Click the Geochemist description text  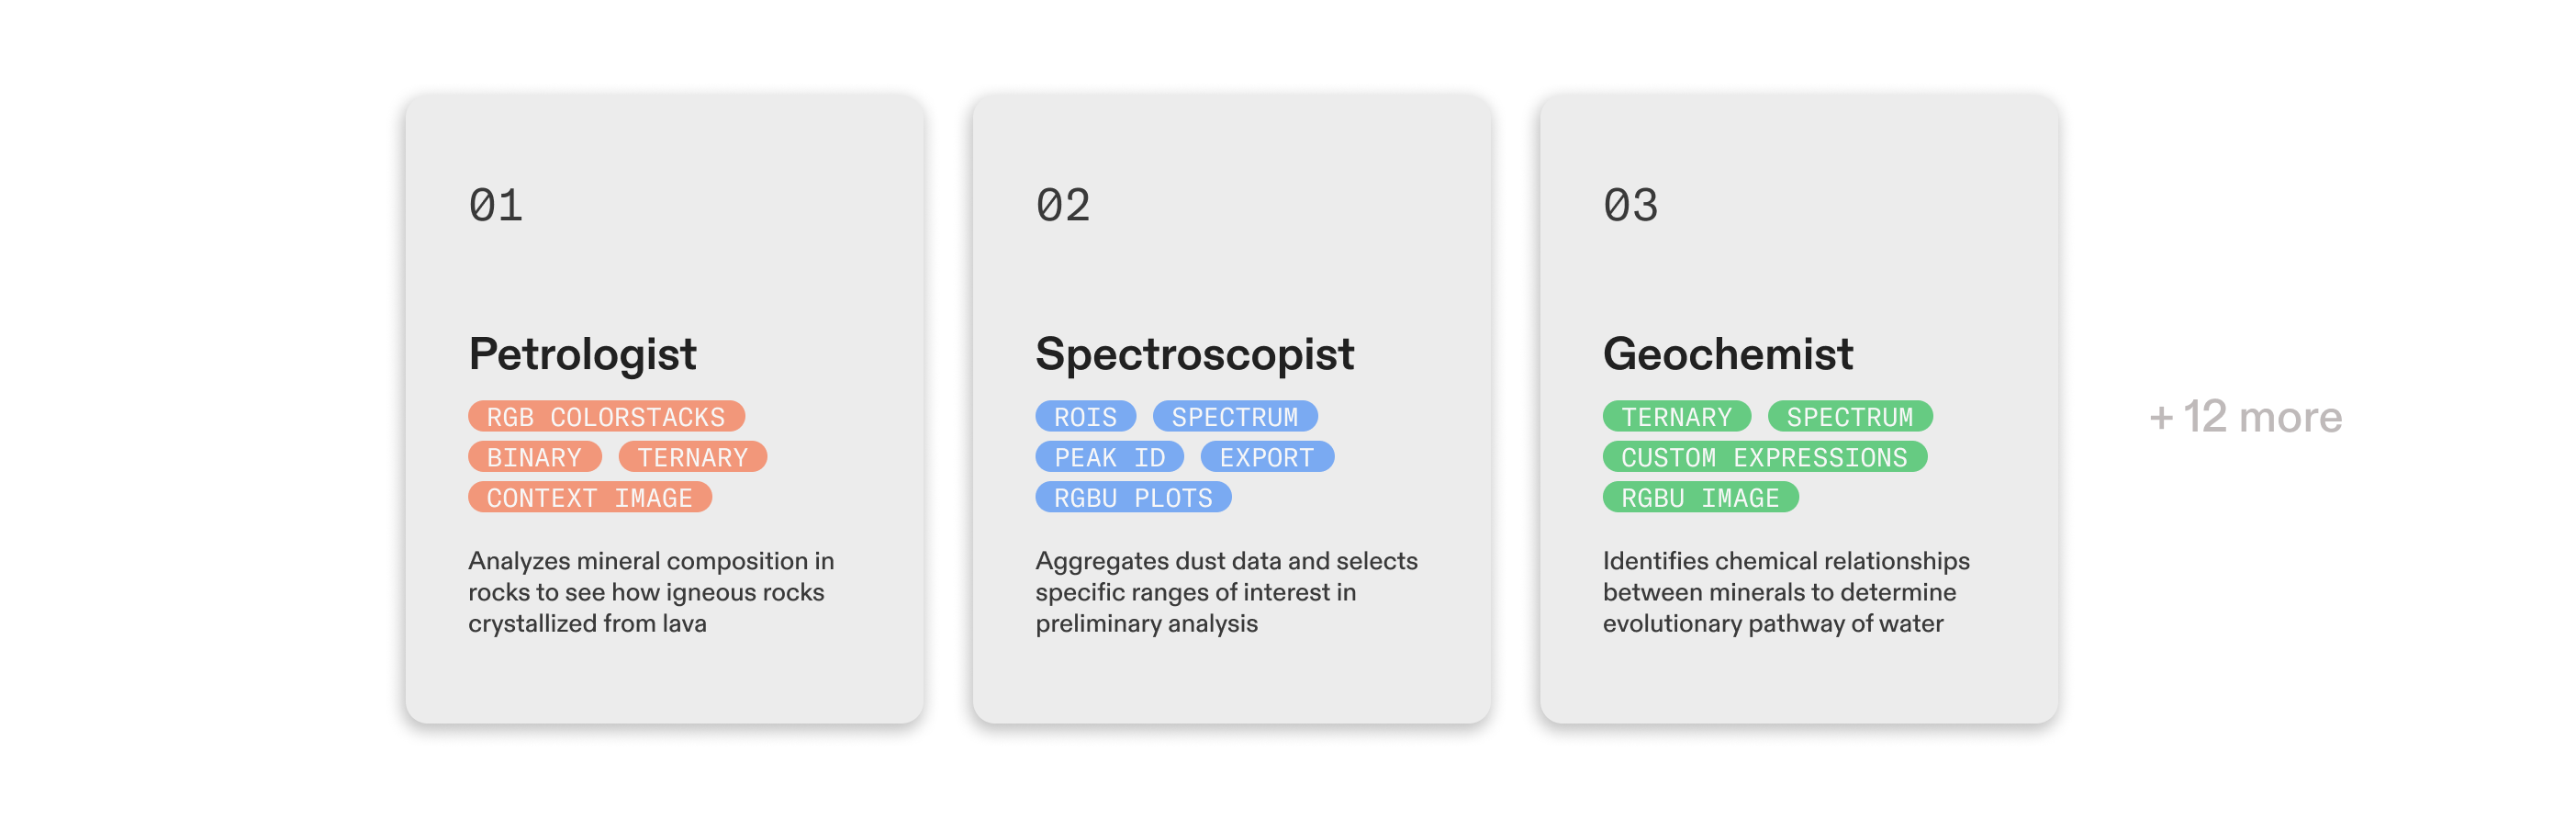click(x=1785, y=592)
